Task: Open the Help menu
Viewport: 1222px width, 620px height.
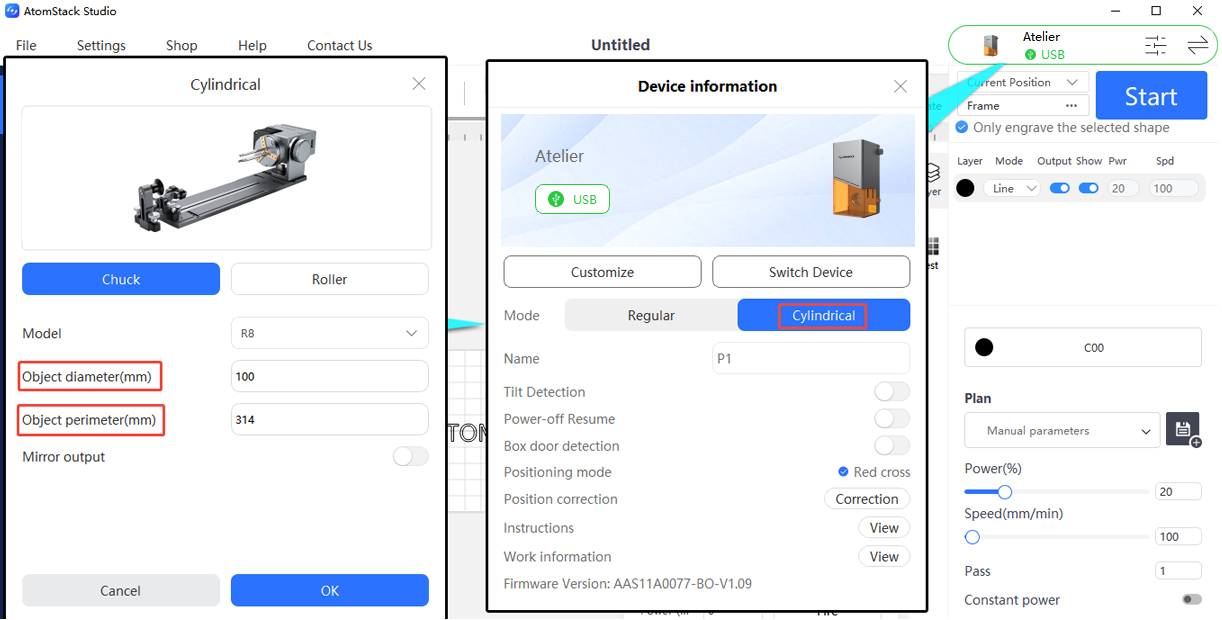Action: pos(252,45)
